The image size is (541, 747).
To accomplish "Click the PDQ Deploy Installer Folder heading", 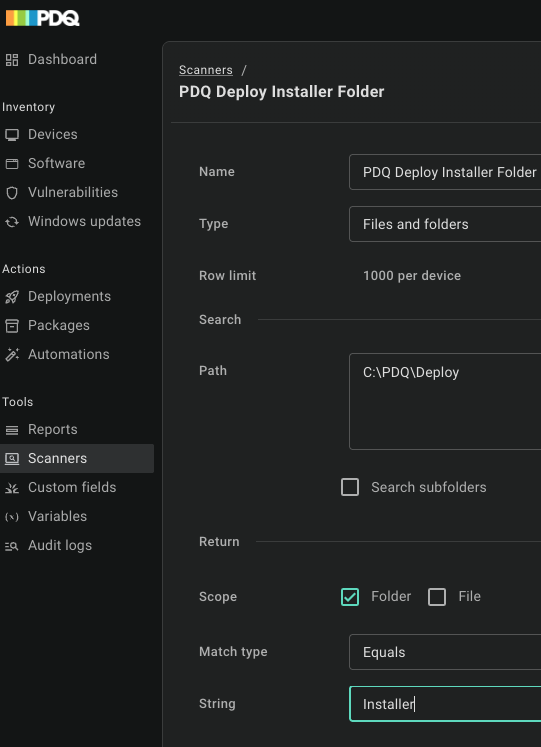I will (x=281, y=91).
